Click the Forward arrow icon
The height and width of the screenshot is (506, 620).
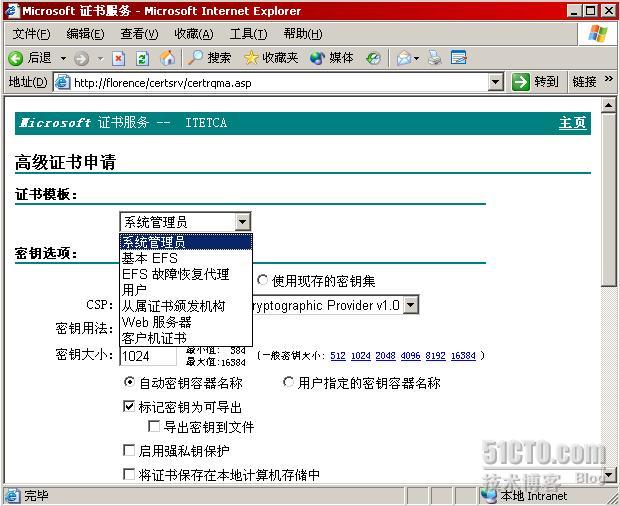click(81, 59)
